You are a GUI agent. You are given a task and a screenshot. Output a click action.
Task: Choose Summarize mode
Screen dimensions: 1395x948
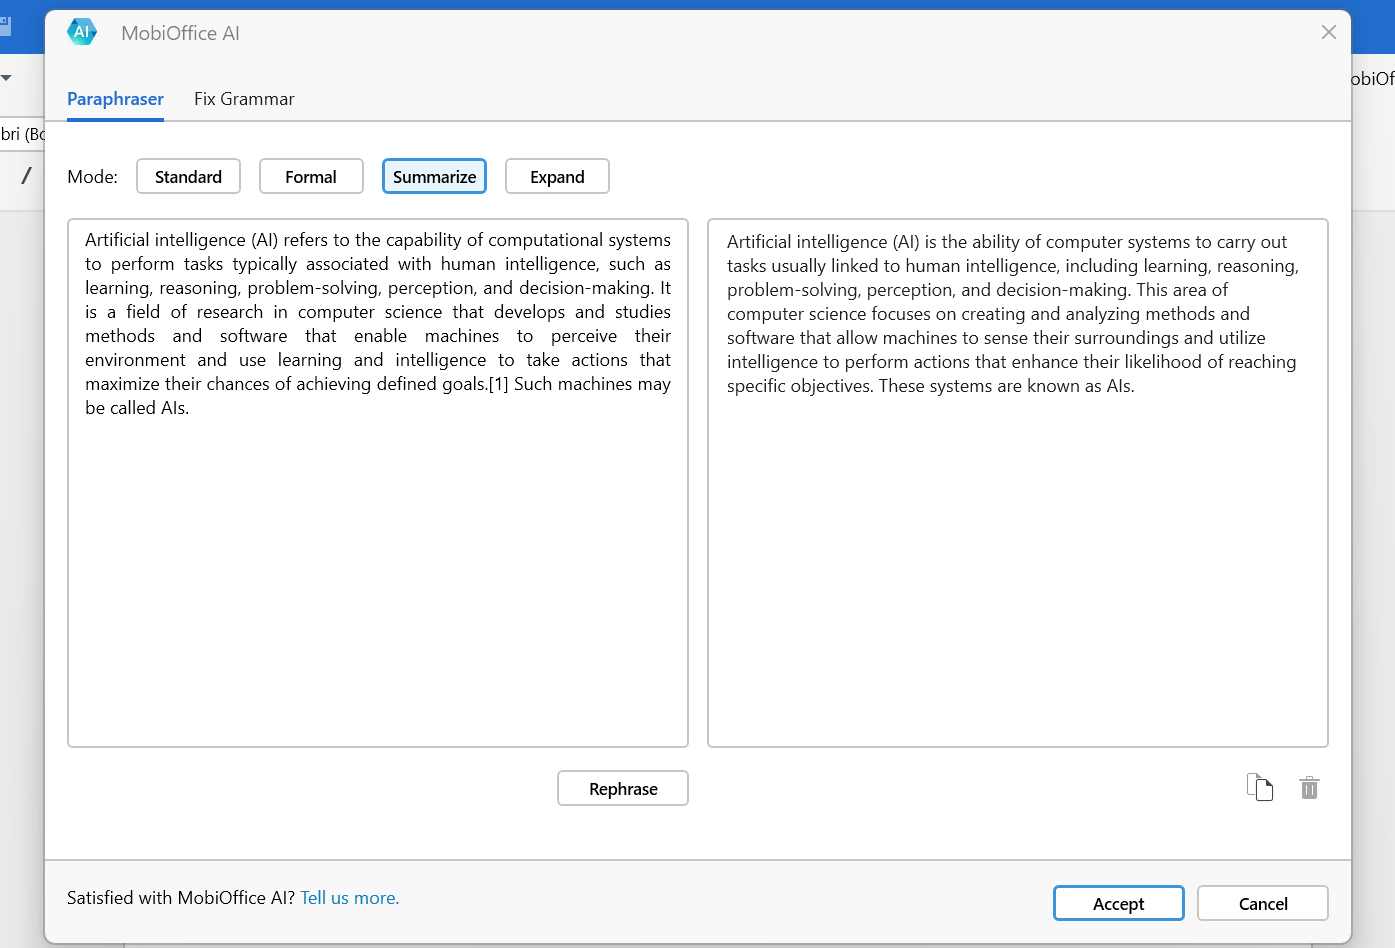point(434,176)
